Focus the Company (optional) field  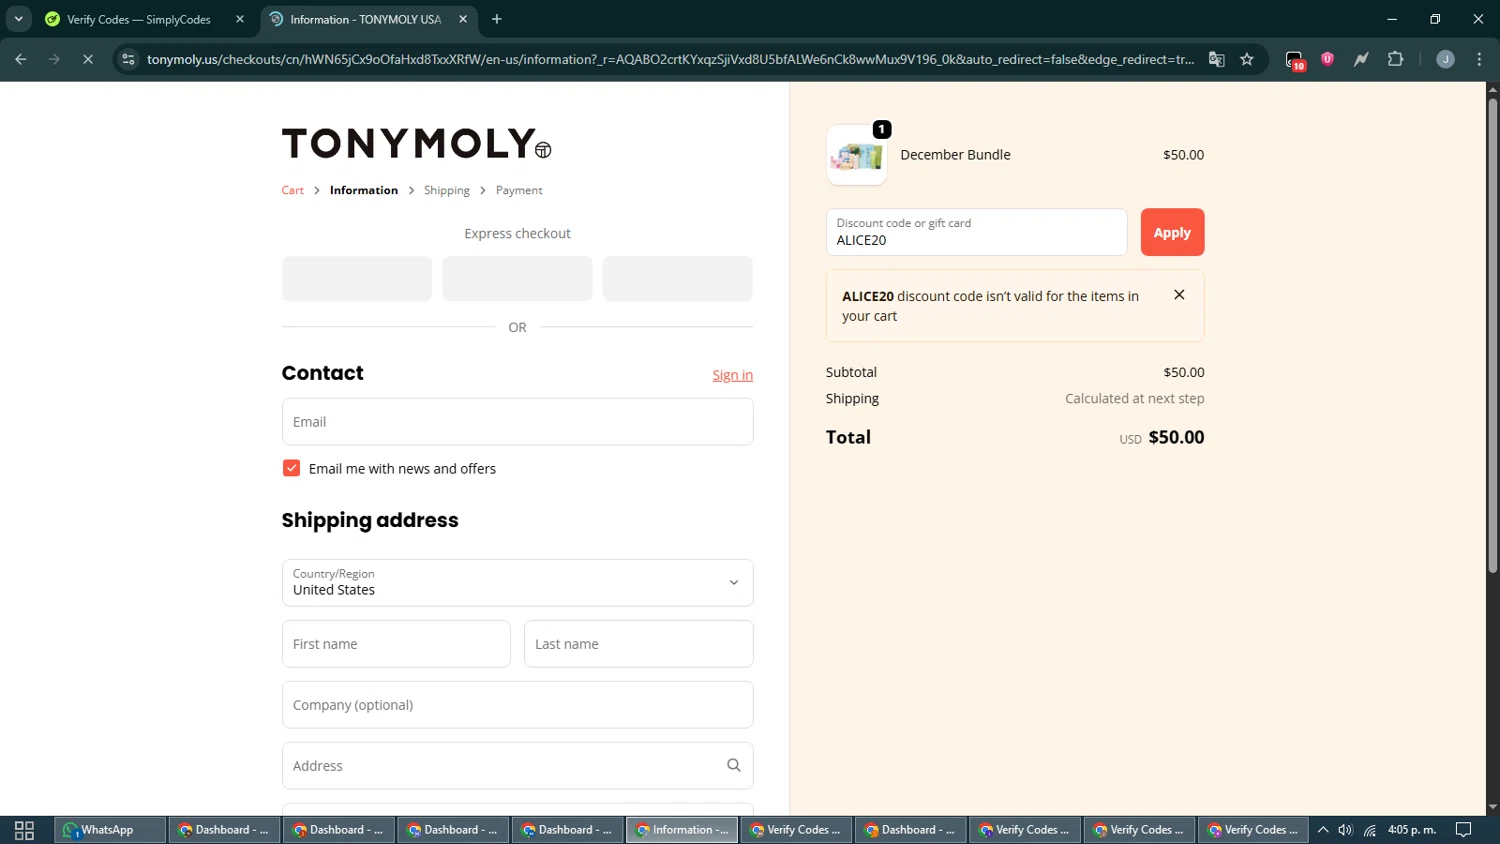click(517, 705)
